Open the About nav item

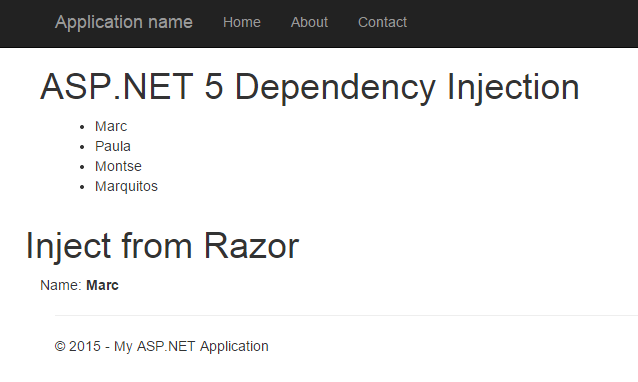[x=309, y=22]
